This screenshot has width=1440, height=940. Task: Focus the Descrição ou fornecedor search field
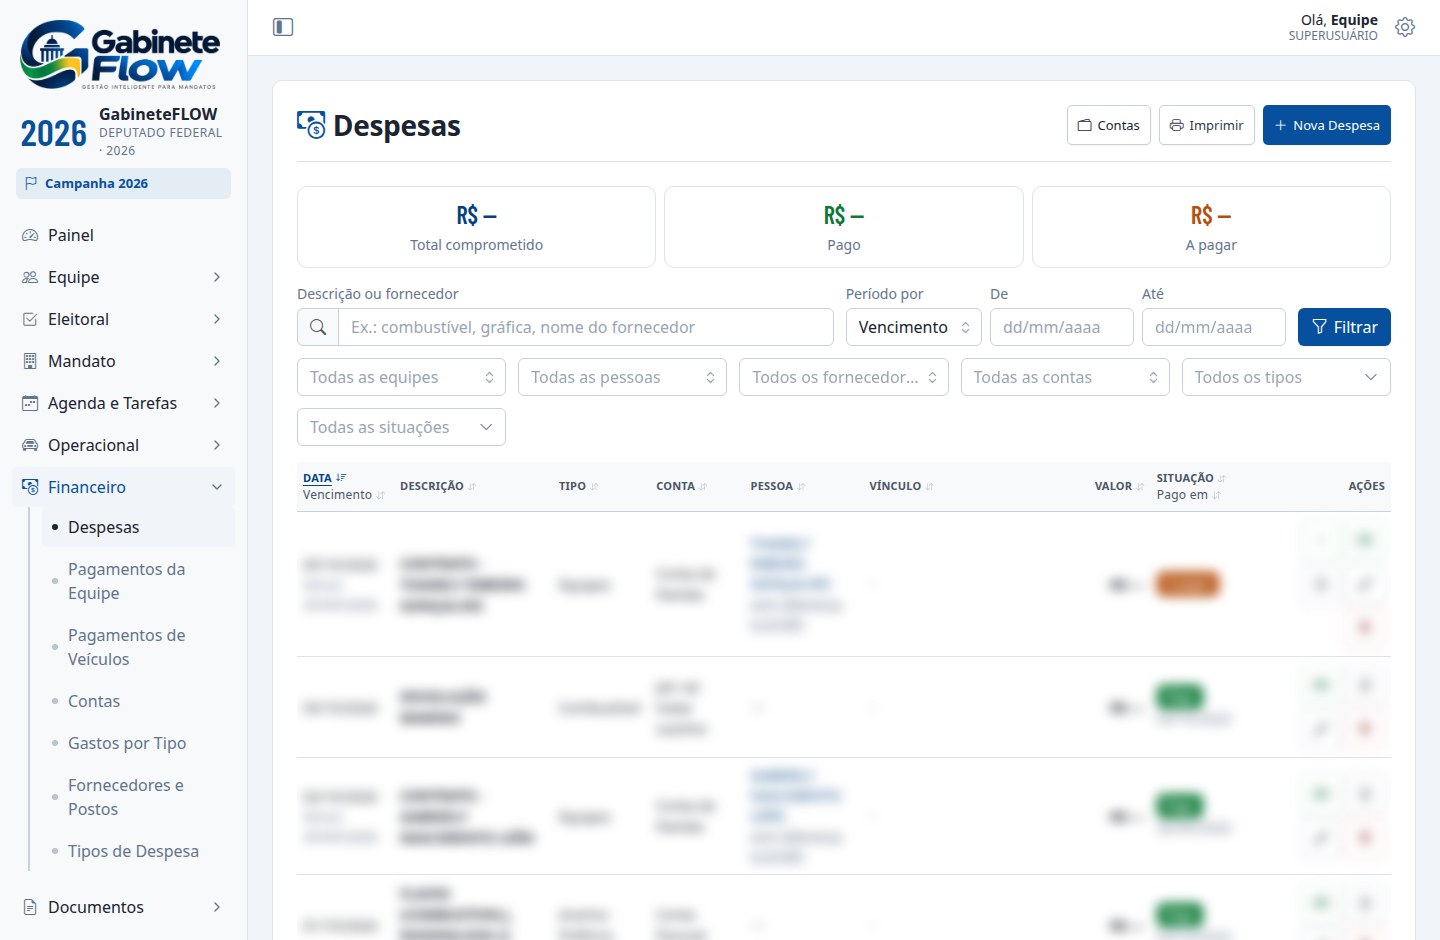tap(586, 327)
